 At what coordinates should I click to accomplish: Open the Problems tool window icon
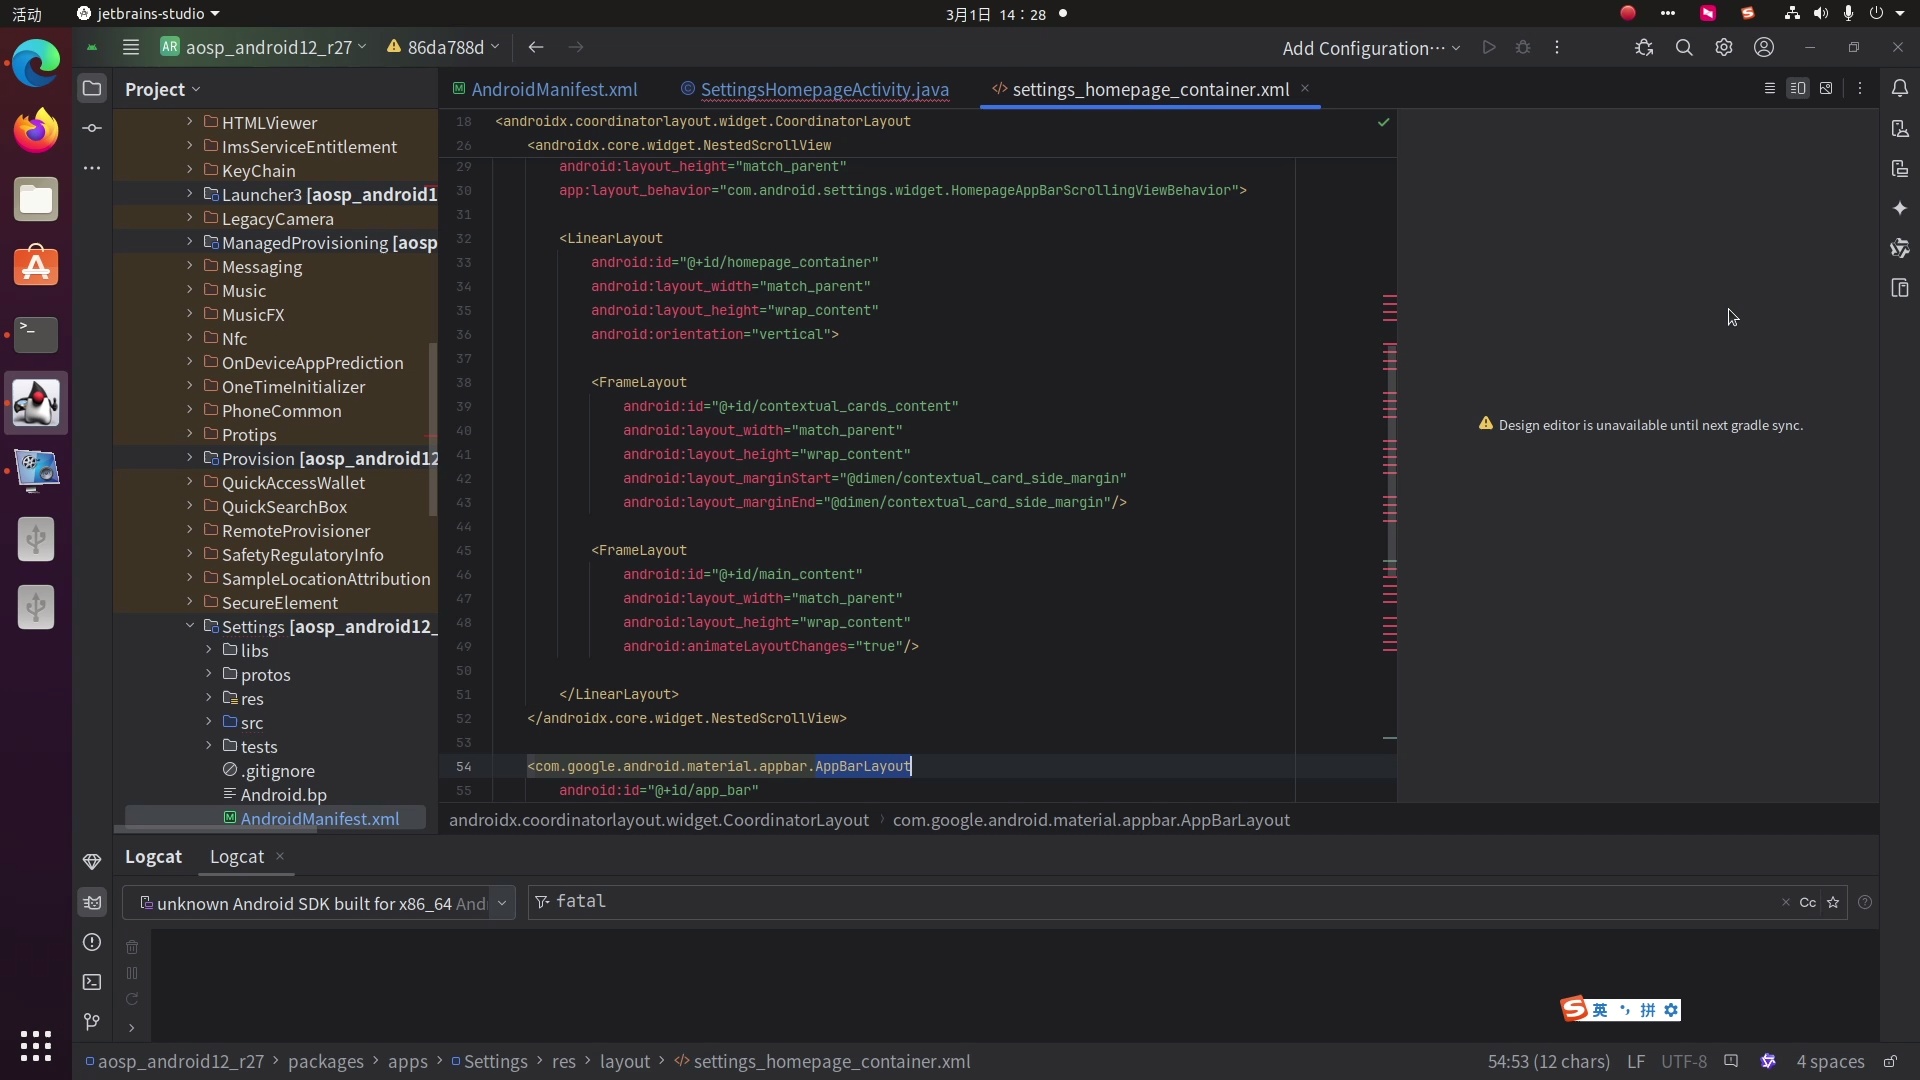pos(92,942)
